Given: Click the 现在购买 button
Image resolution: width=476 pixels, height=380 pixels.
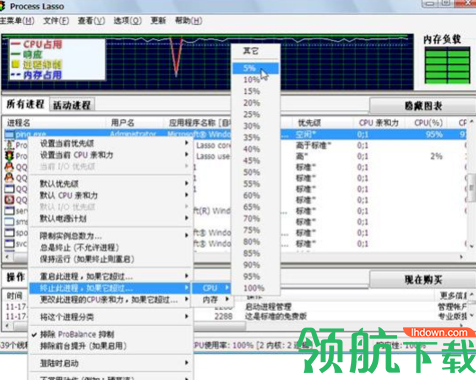Looking at the screenshot, I should 423,279.
